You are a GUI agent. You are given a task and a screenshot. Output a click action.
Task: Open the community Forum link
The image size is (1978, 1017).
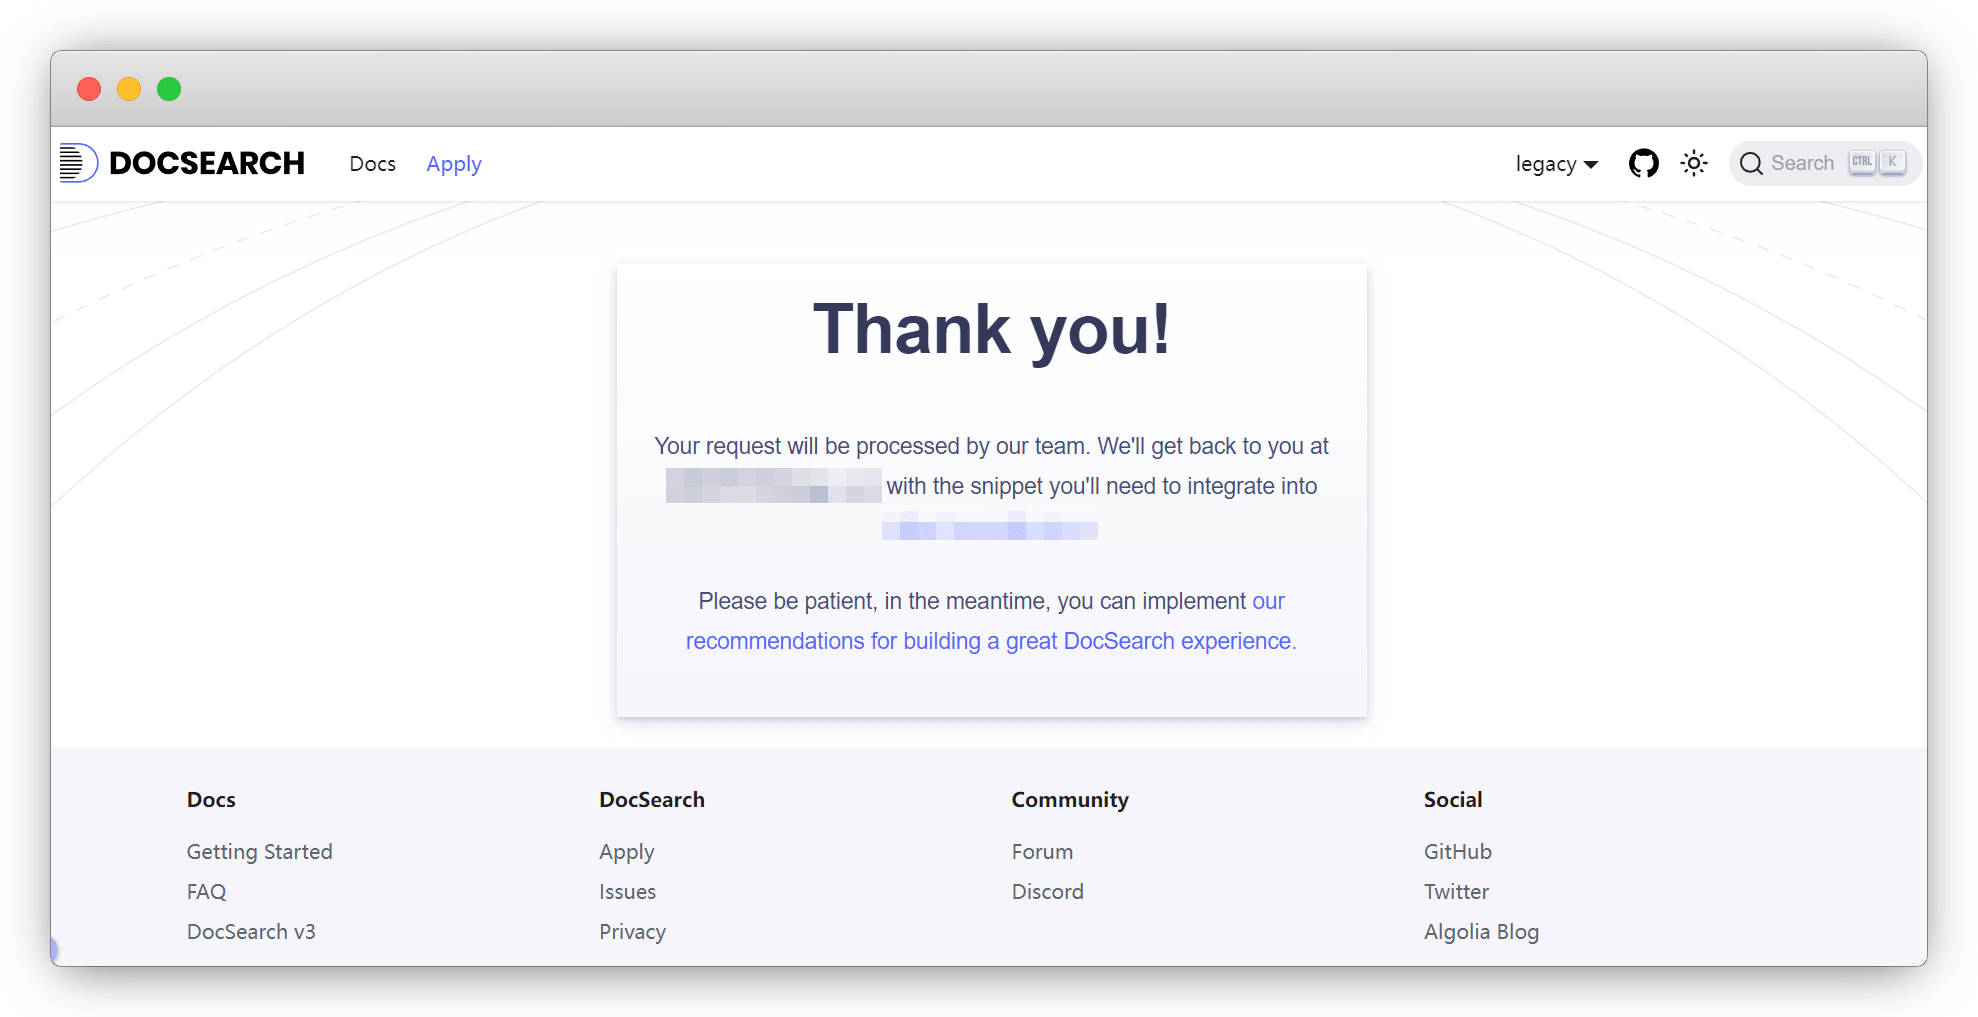[x=1042, y=852]
